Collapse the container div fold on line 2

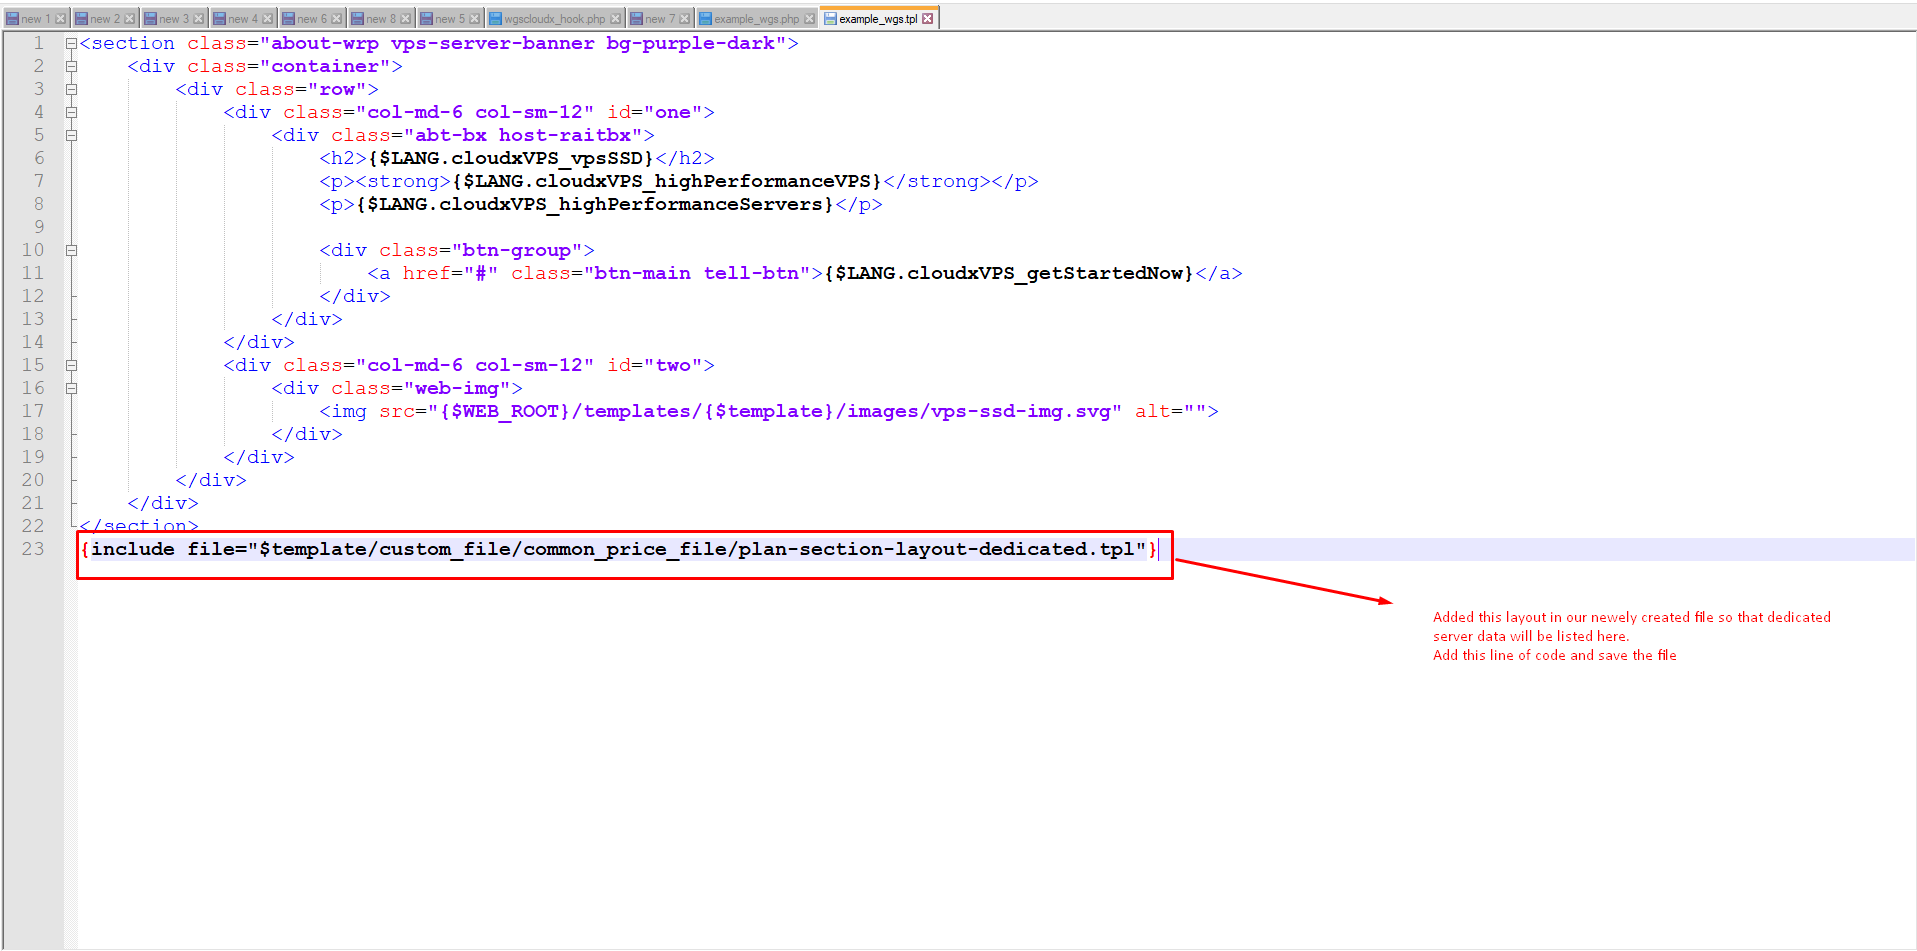click(71, 67)
